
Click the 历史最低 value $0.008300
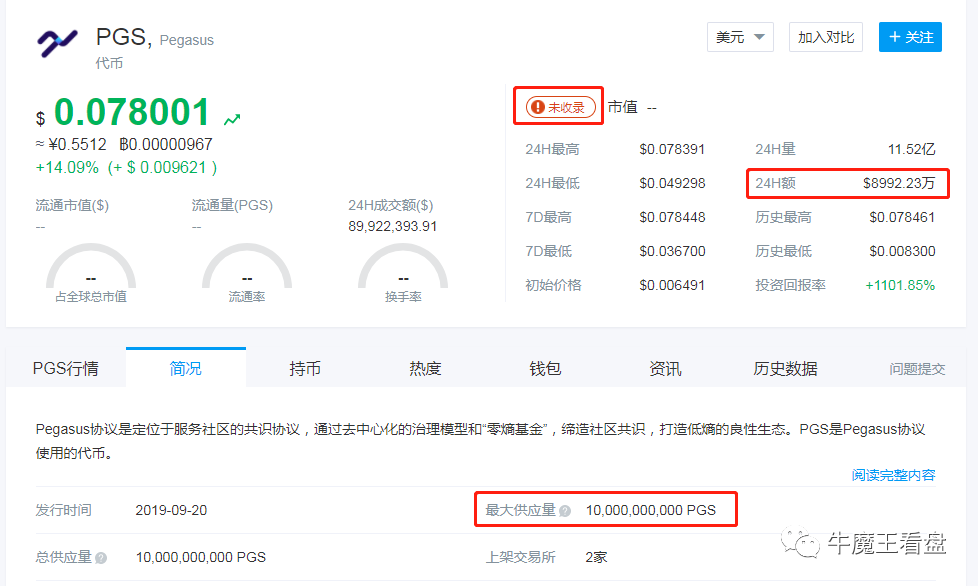[x=902, y=251]
